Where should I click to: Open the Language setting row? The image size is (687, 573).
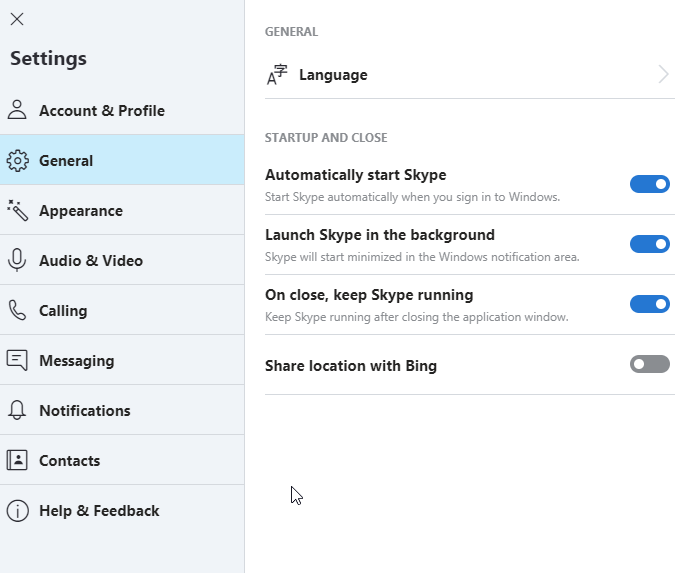coord(470,75)
